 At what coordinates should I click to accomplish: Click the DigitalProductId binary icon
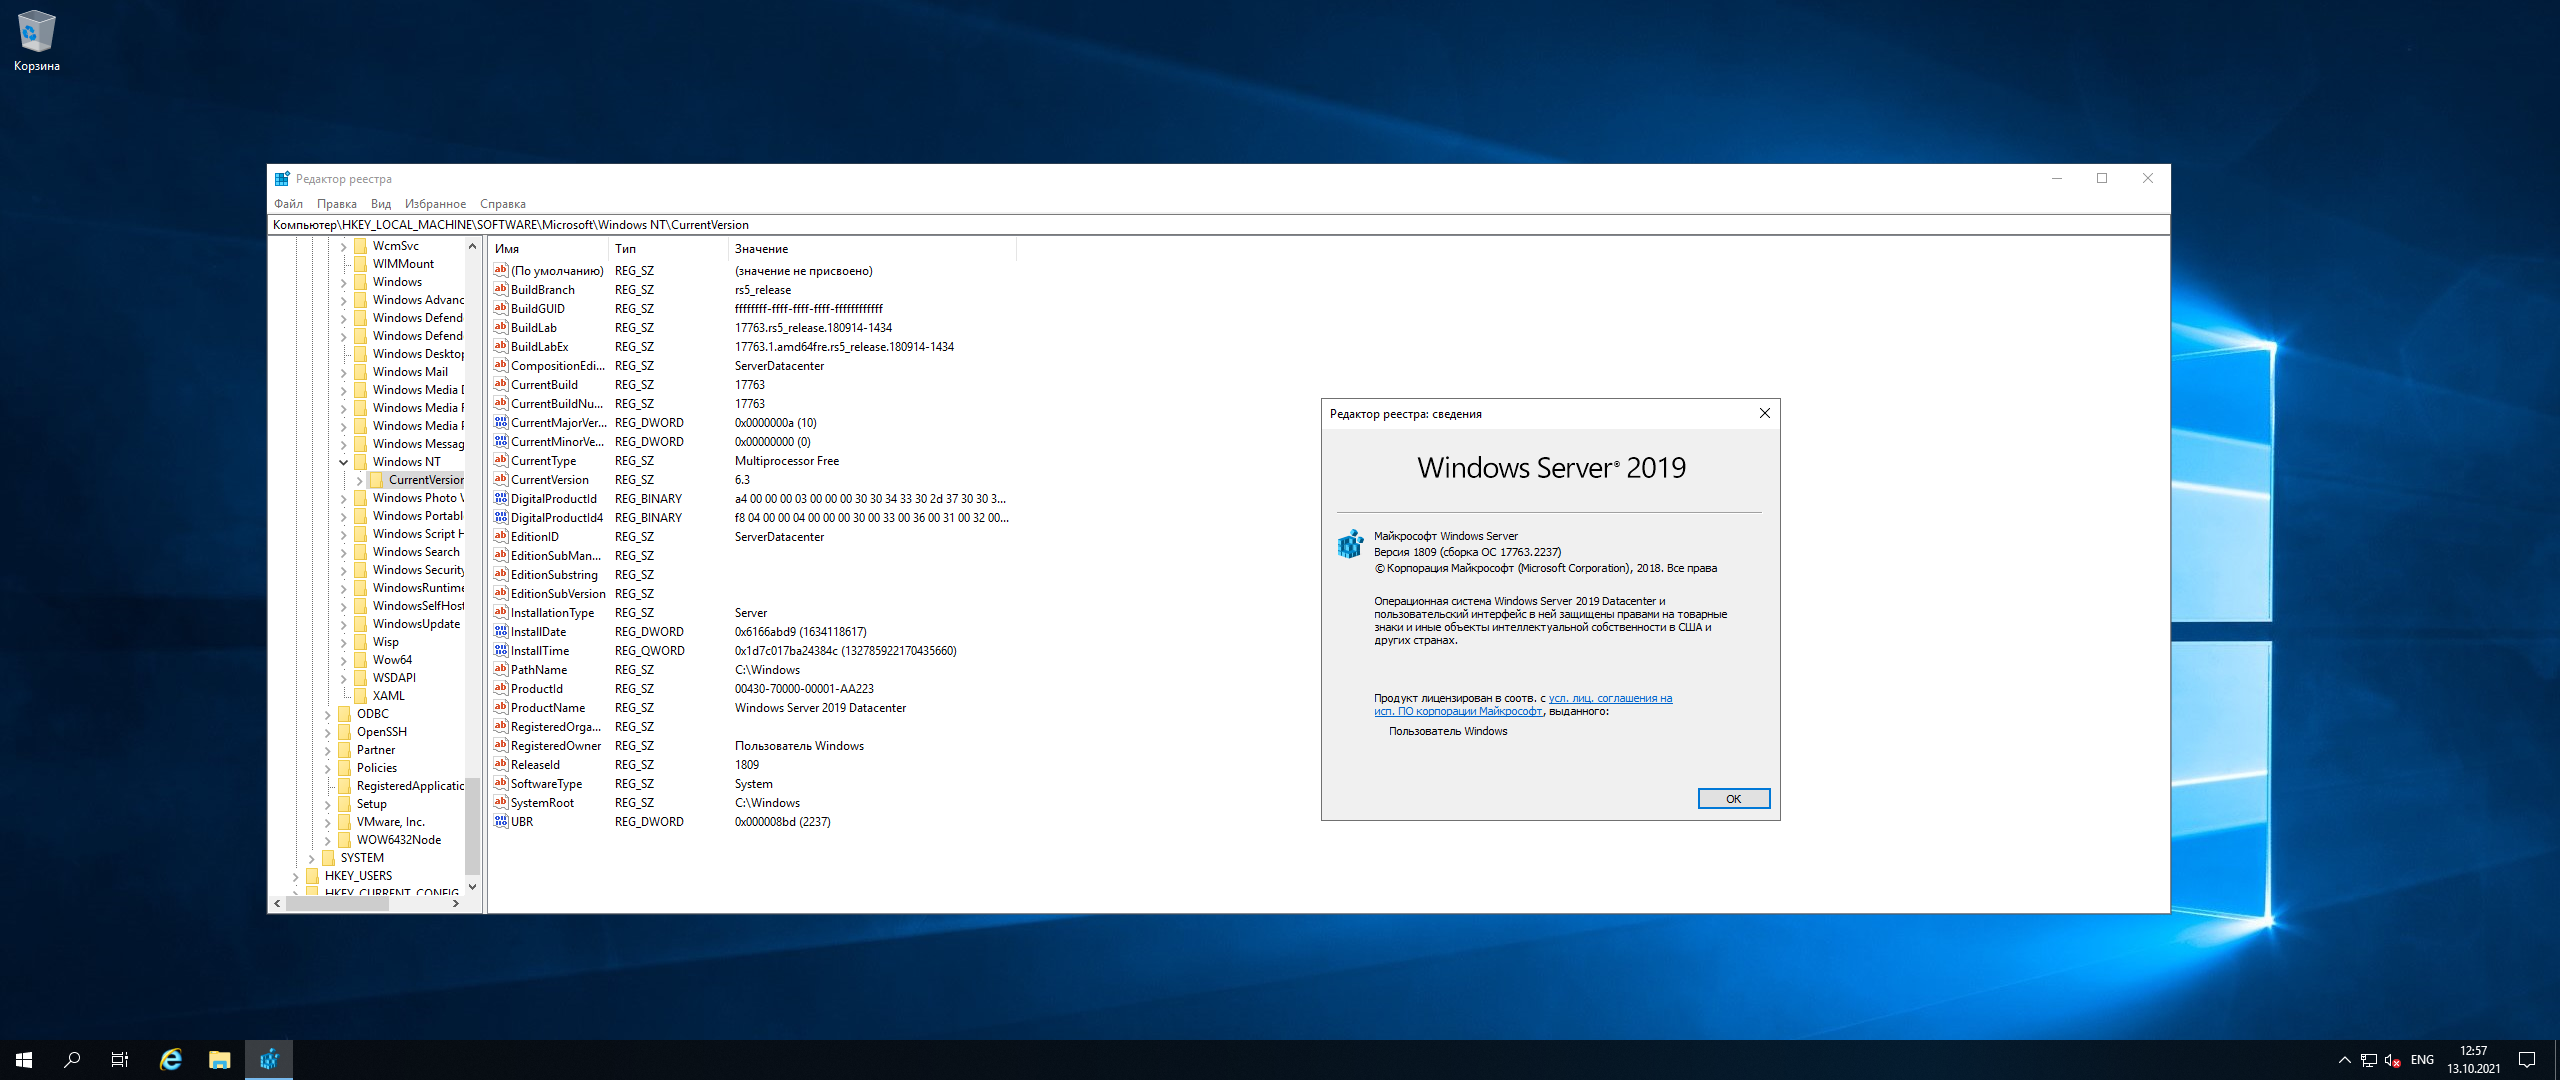pyautogui.click(x=501, y=498)
